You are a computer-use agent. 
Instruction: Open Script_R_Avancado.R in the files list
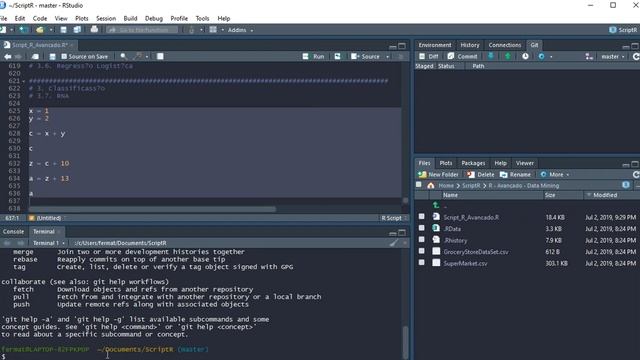[x=471, y=217]
